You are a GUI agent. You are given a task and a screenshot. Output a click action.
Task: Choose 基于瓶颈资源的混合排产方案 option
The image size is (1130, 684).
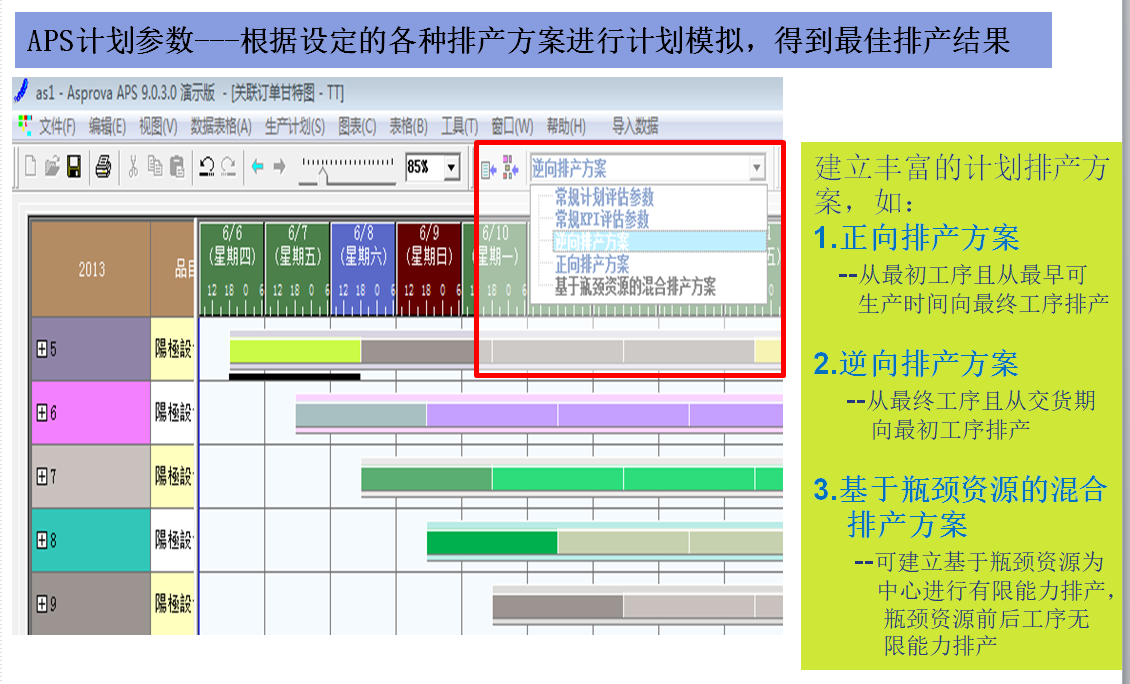635,287
